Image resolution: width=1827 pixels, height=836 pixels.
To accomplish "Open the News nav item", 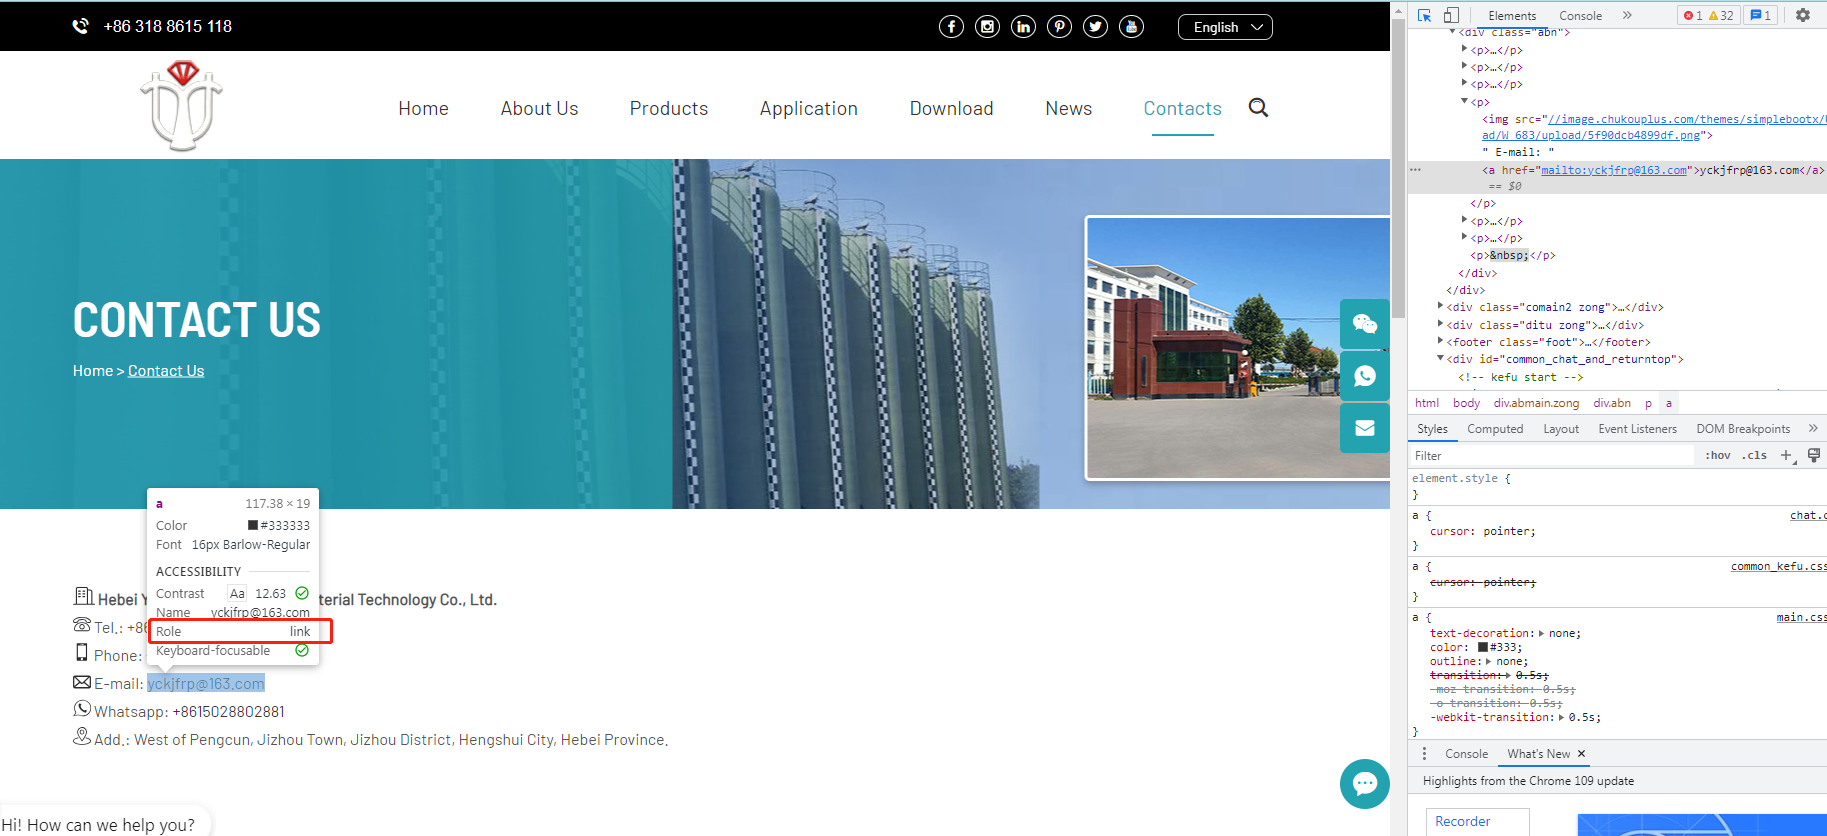I will 1068,108.
